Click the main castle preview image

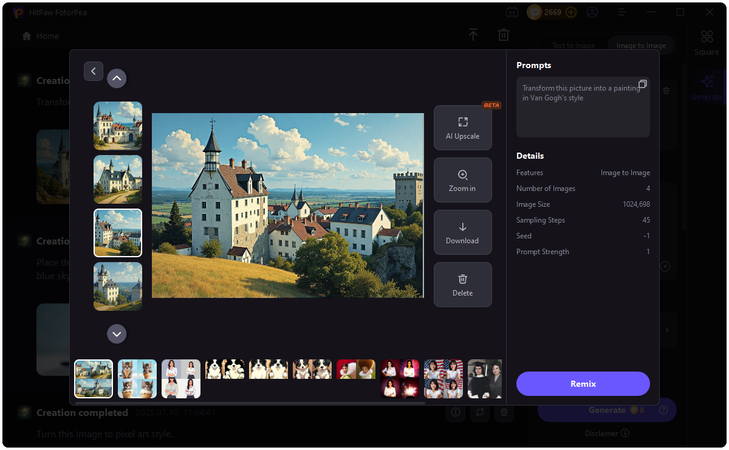coord(287,205)
